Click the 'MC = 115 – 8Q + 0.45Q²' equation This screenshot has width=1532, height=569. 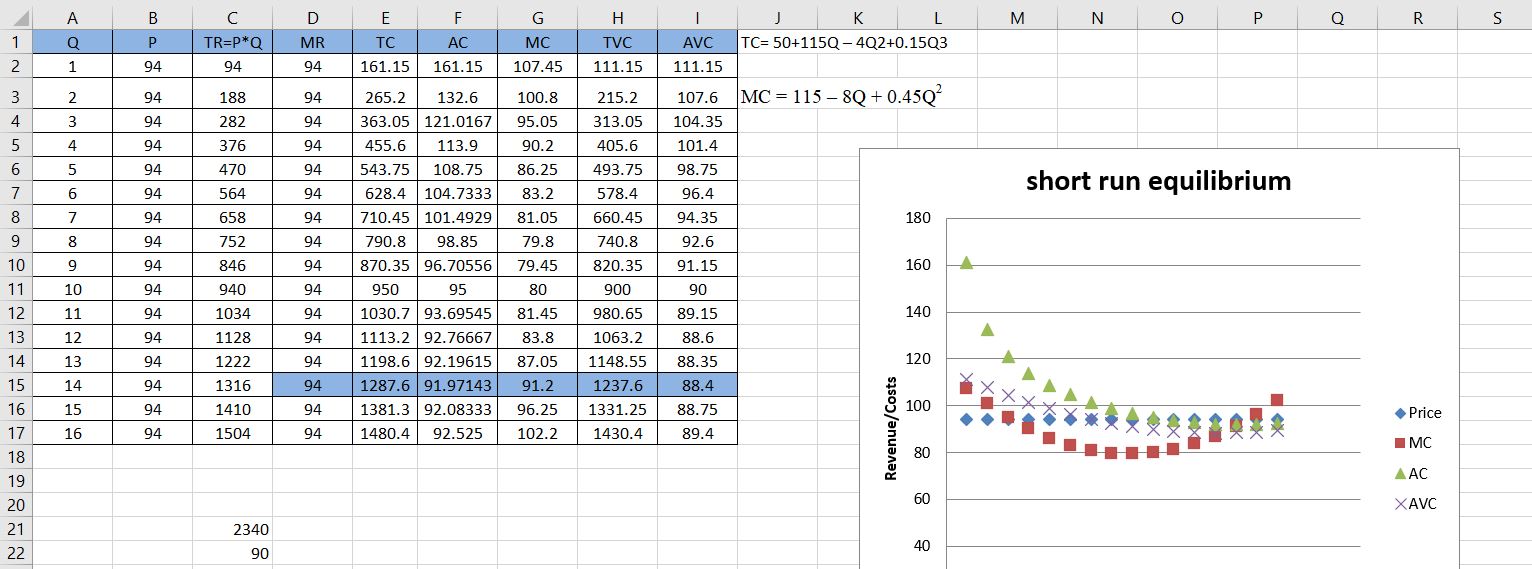point(842,97)
